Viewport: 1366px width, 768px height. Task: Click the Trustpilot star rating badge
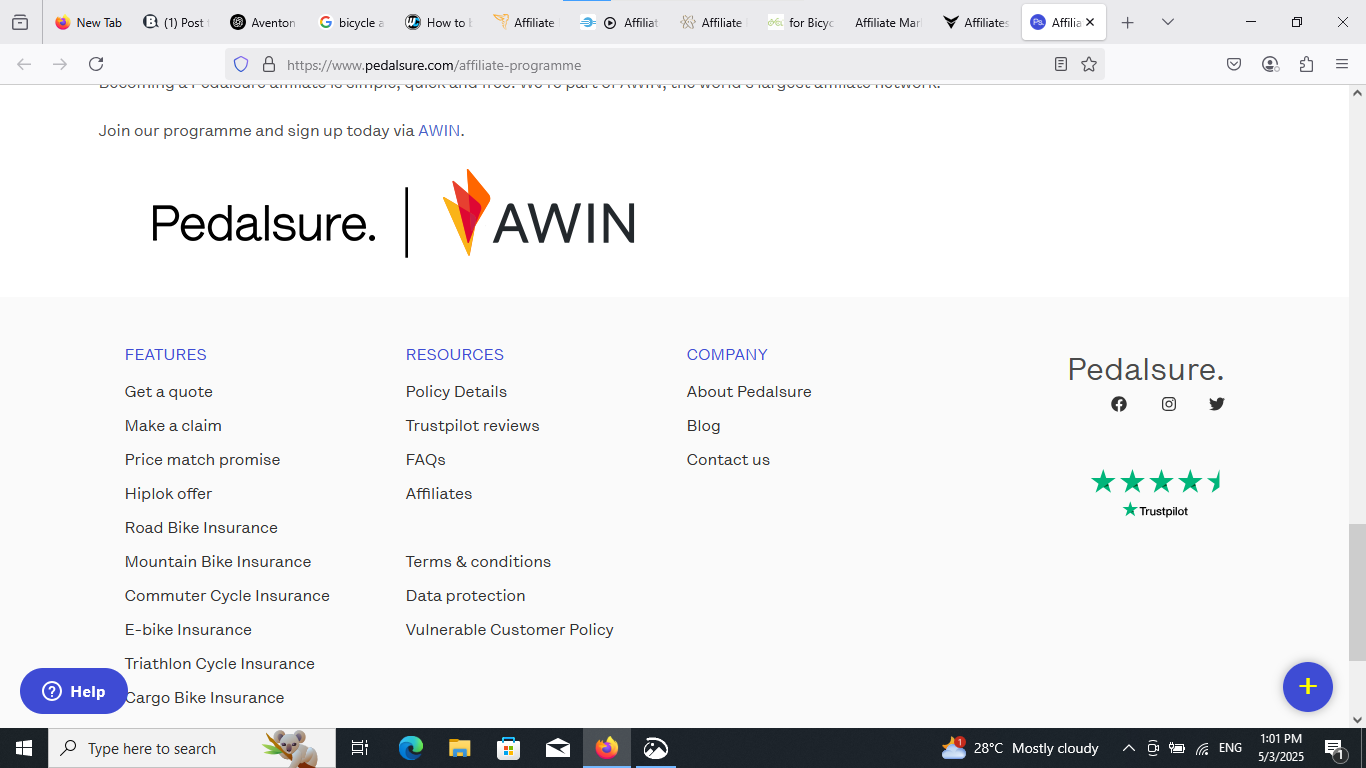tap(1157, 493)
